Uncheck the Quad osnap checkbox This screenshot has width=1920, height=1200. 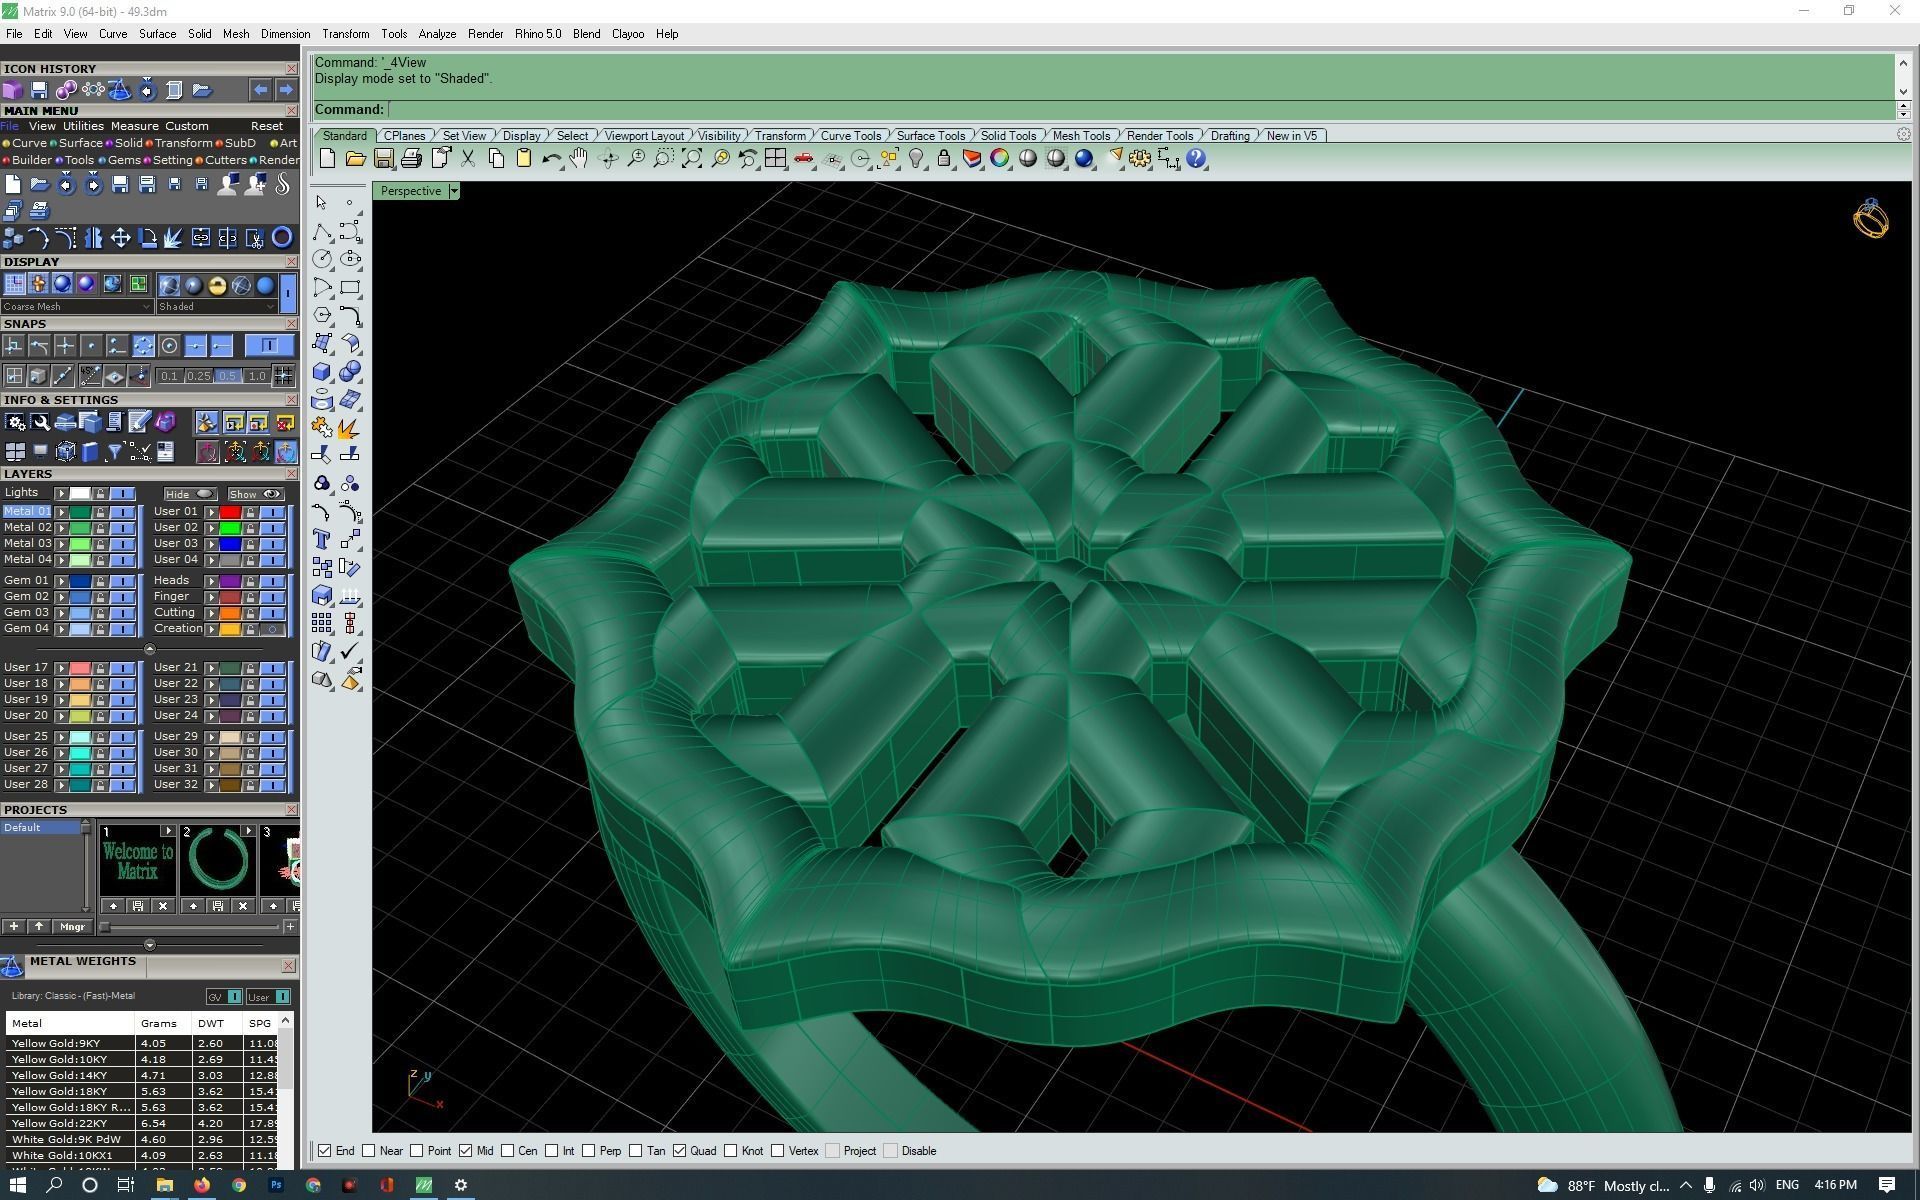[680, 1151]
